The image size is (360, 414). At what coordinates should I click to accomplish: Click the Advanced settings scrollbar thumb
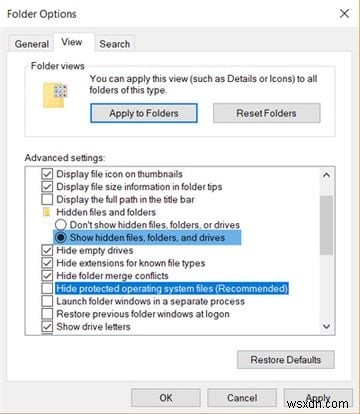(x=326, y=225)
